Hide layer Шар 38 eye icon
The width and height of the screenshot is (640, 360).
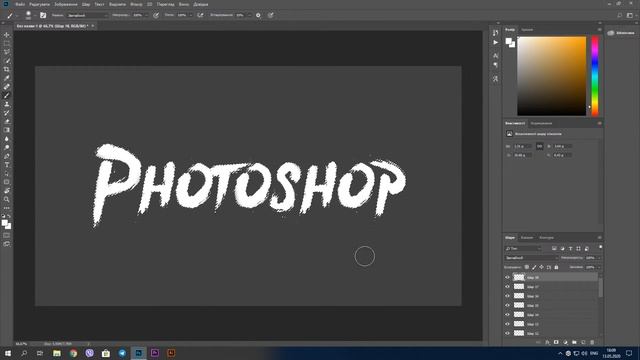click(507, 278)
